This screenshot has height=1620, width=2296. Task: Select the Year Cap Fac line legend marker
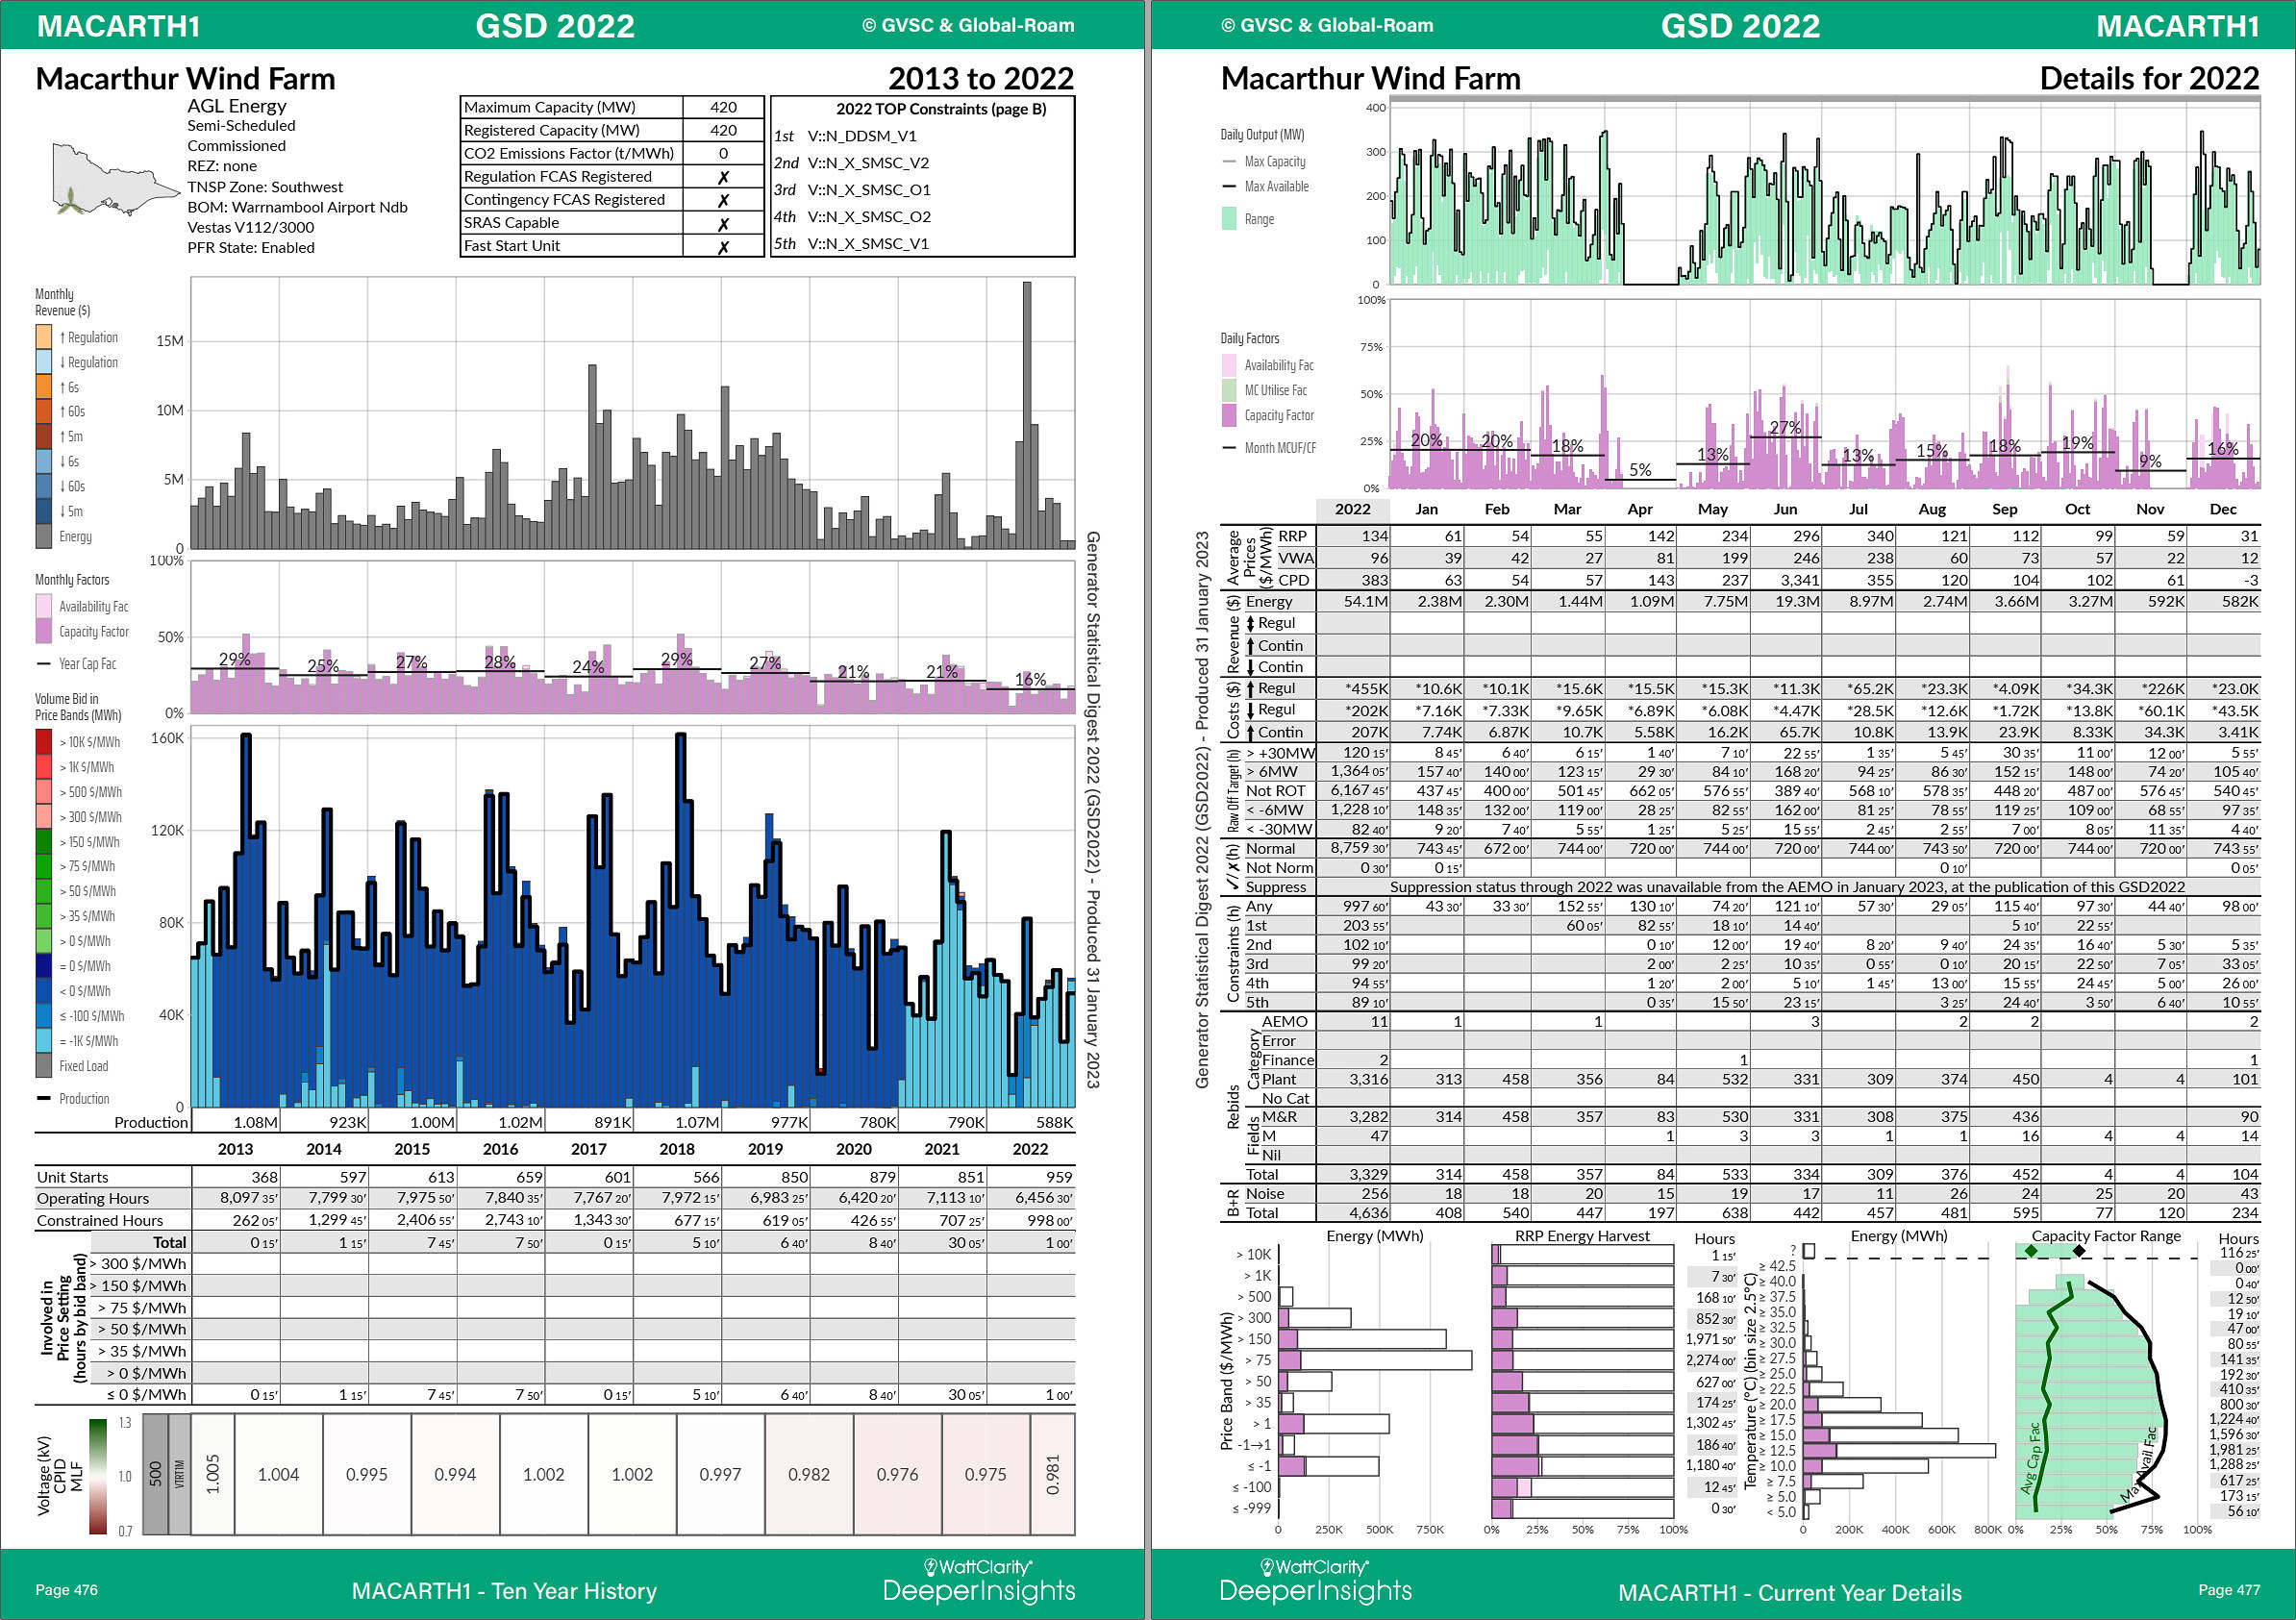[43, 664]
